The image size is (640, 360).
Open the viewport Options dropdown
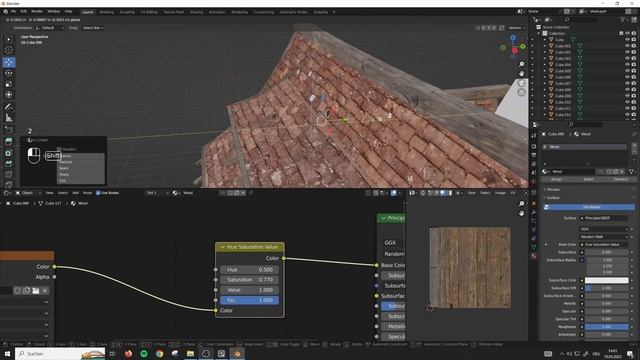(516, 28)
